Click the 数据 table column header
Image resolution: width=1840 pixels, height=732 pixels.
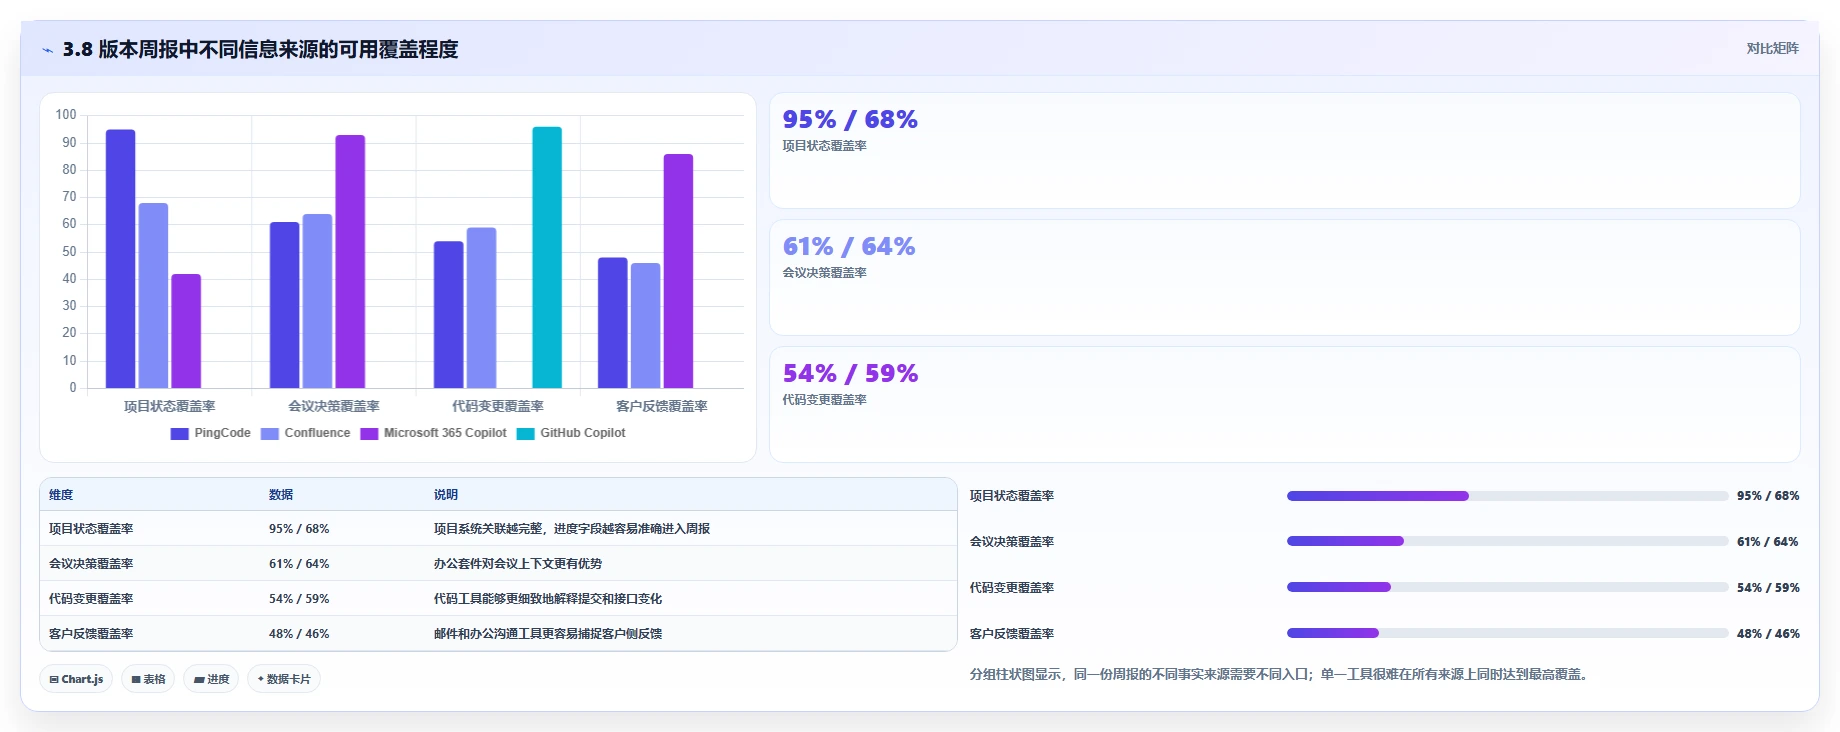click(x=281, y=495)
